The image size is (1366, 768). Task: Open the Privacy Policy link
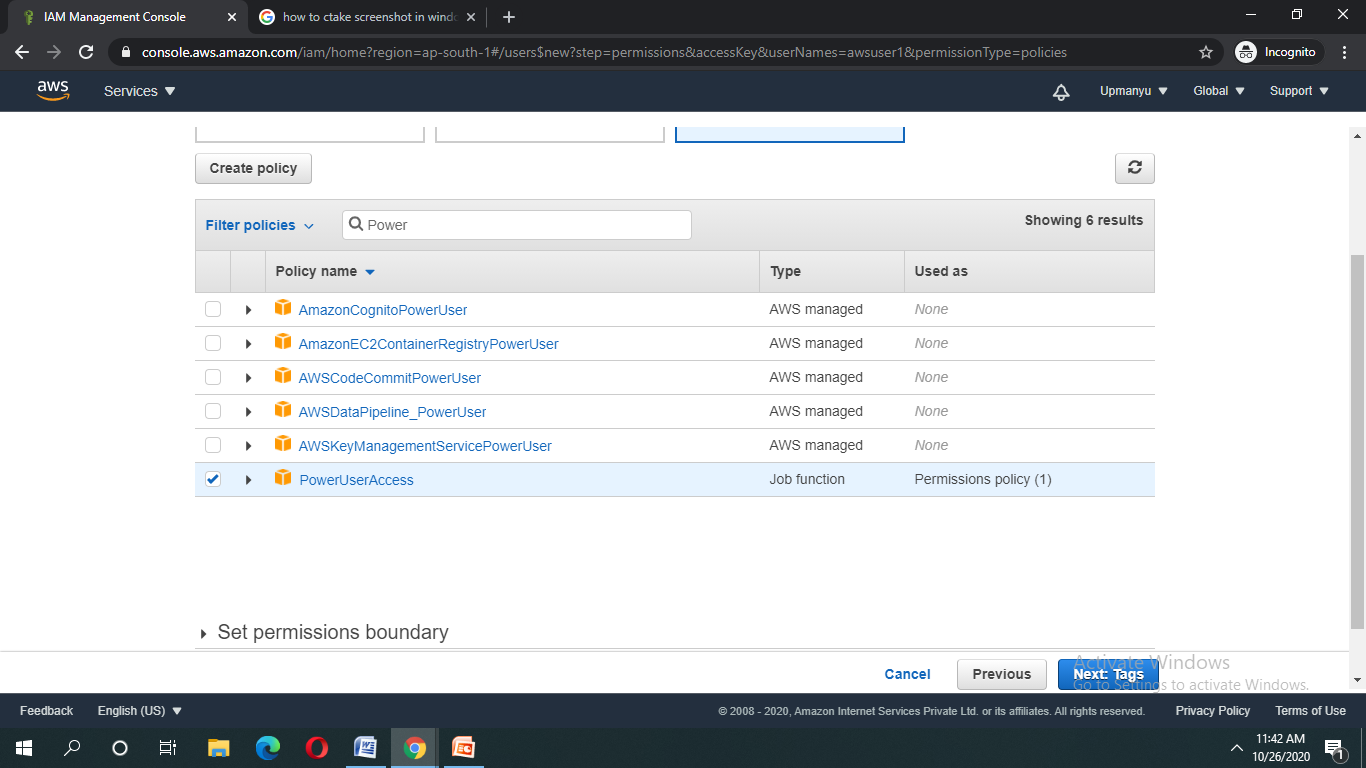[x=1212, y=711]
